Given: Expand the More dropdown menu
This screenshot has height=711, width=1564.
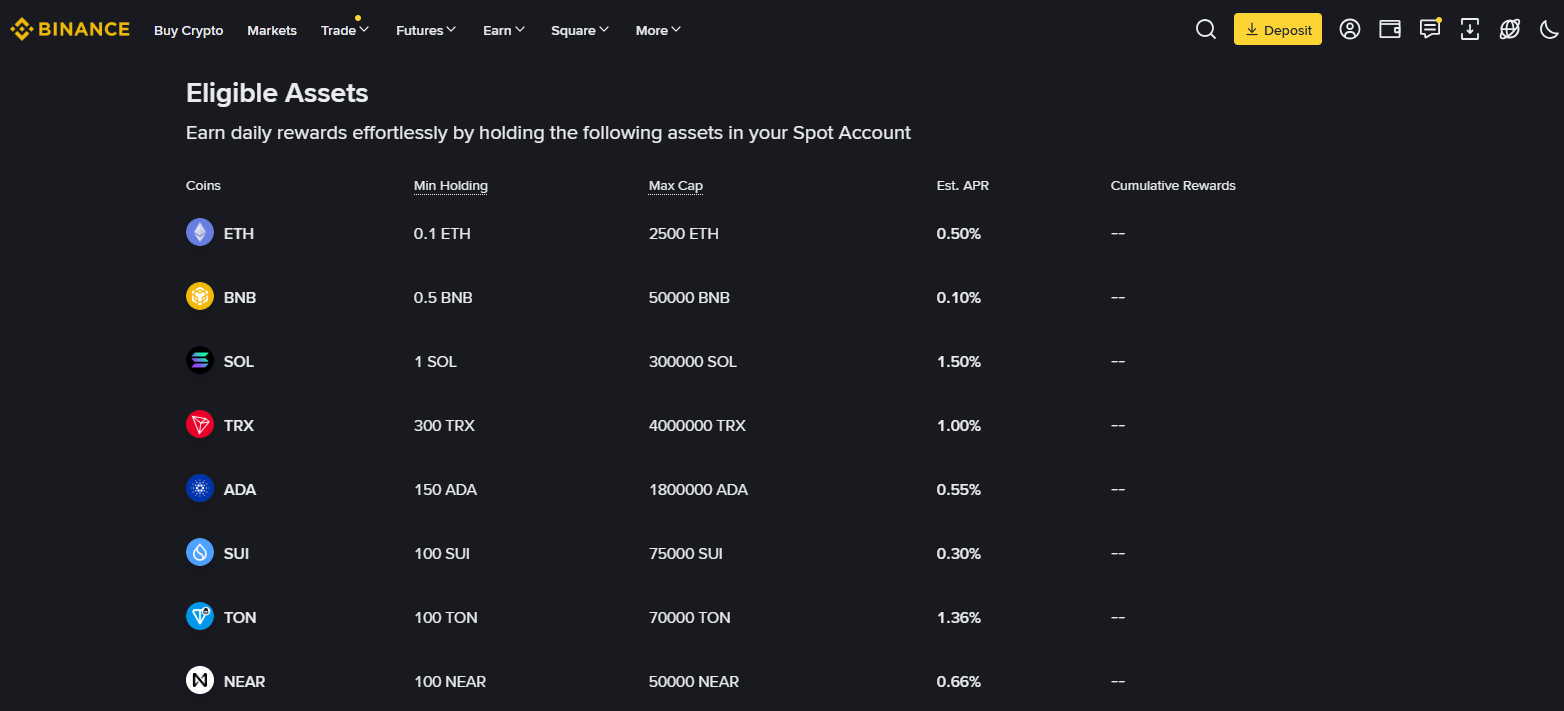Looking at the screenshot, I should [658, 31].
